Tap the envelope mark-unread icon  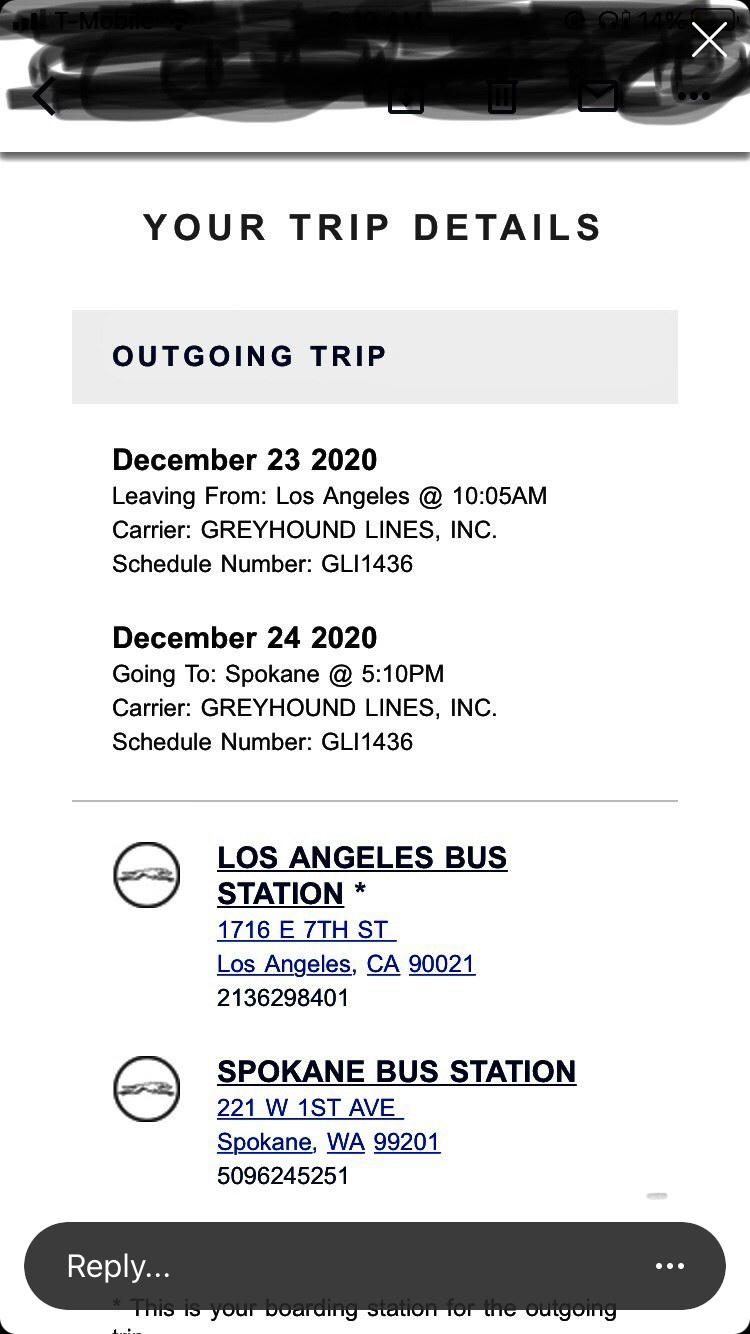[598, 96]
